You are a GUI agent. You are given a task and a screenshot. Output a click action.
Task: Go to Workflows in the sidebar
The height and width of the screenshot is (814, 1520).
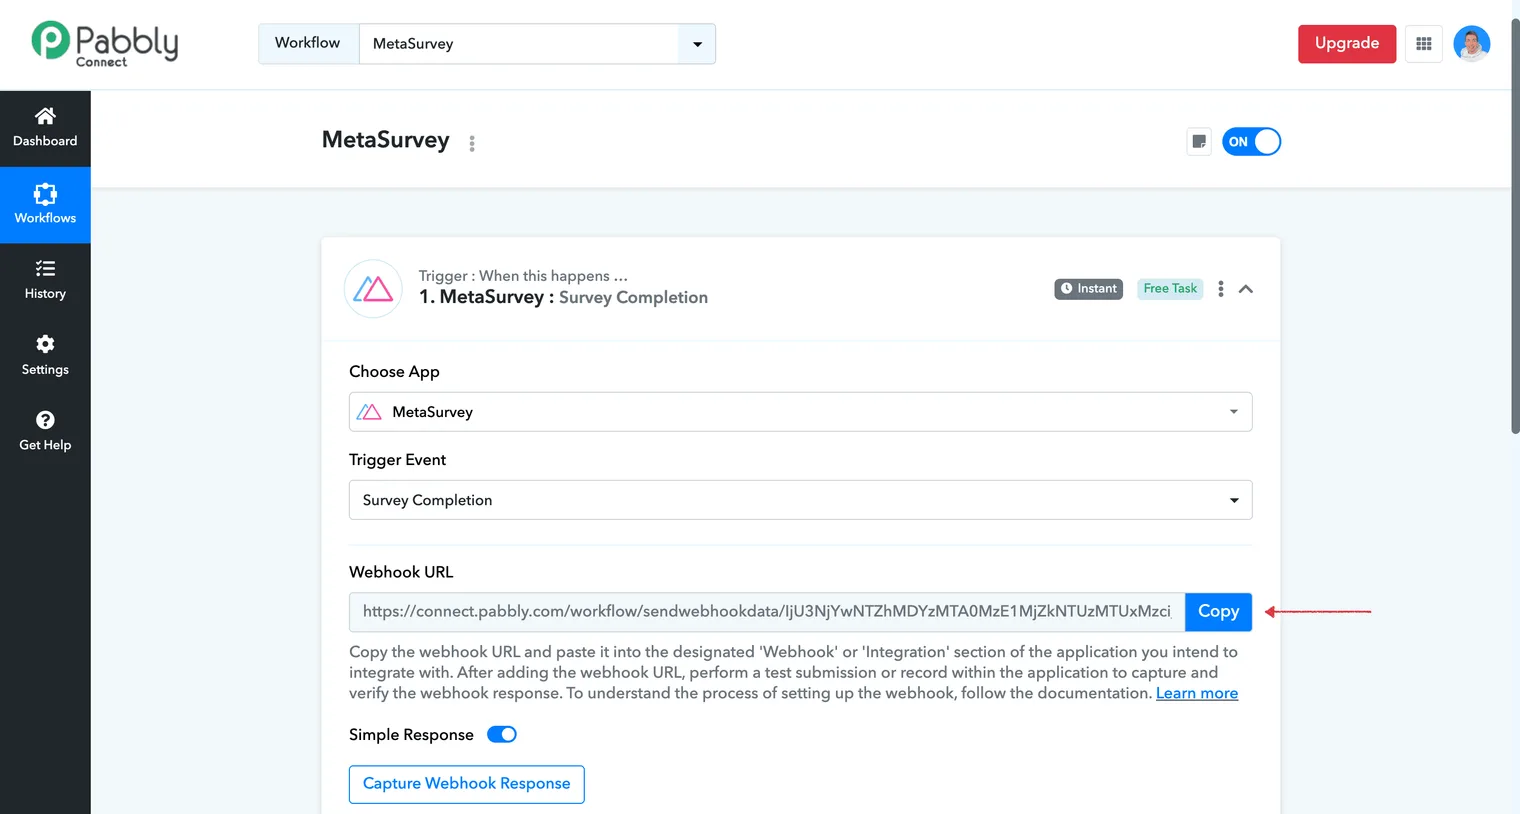[x=45, y=205]
